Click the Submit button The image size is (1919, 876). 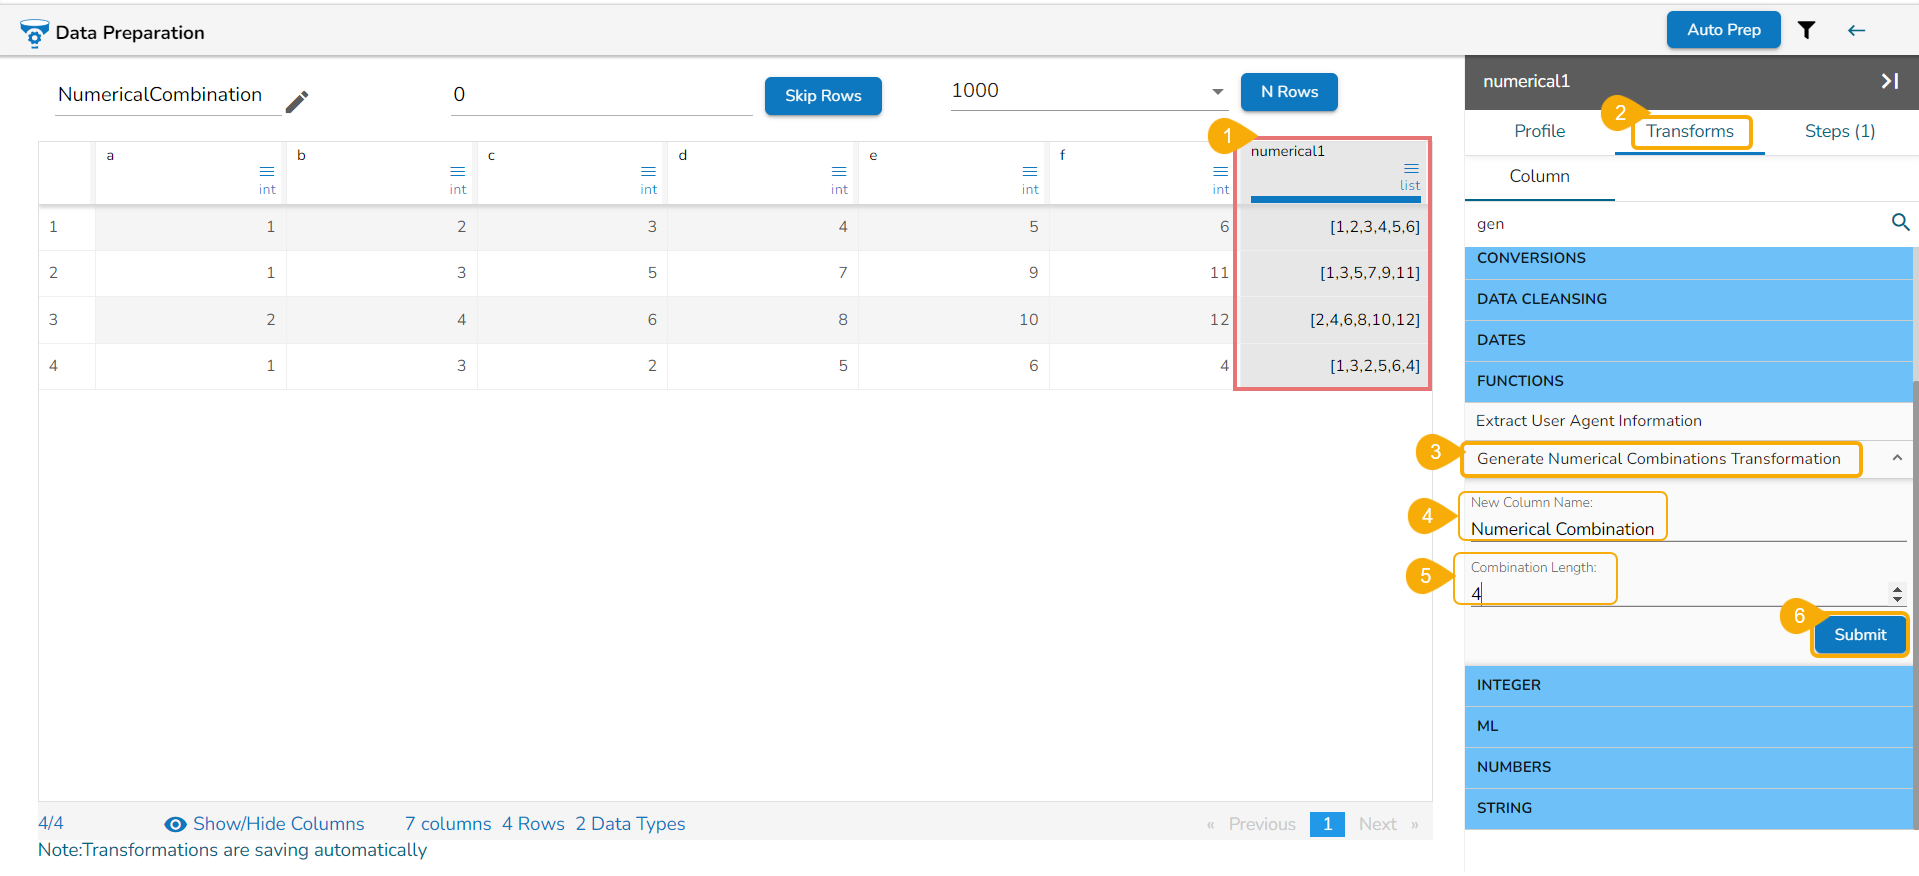1860,635
